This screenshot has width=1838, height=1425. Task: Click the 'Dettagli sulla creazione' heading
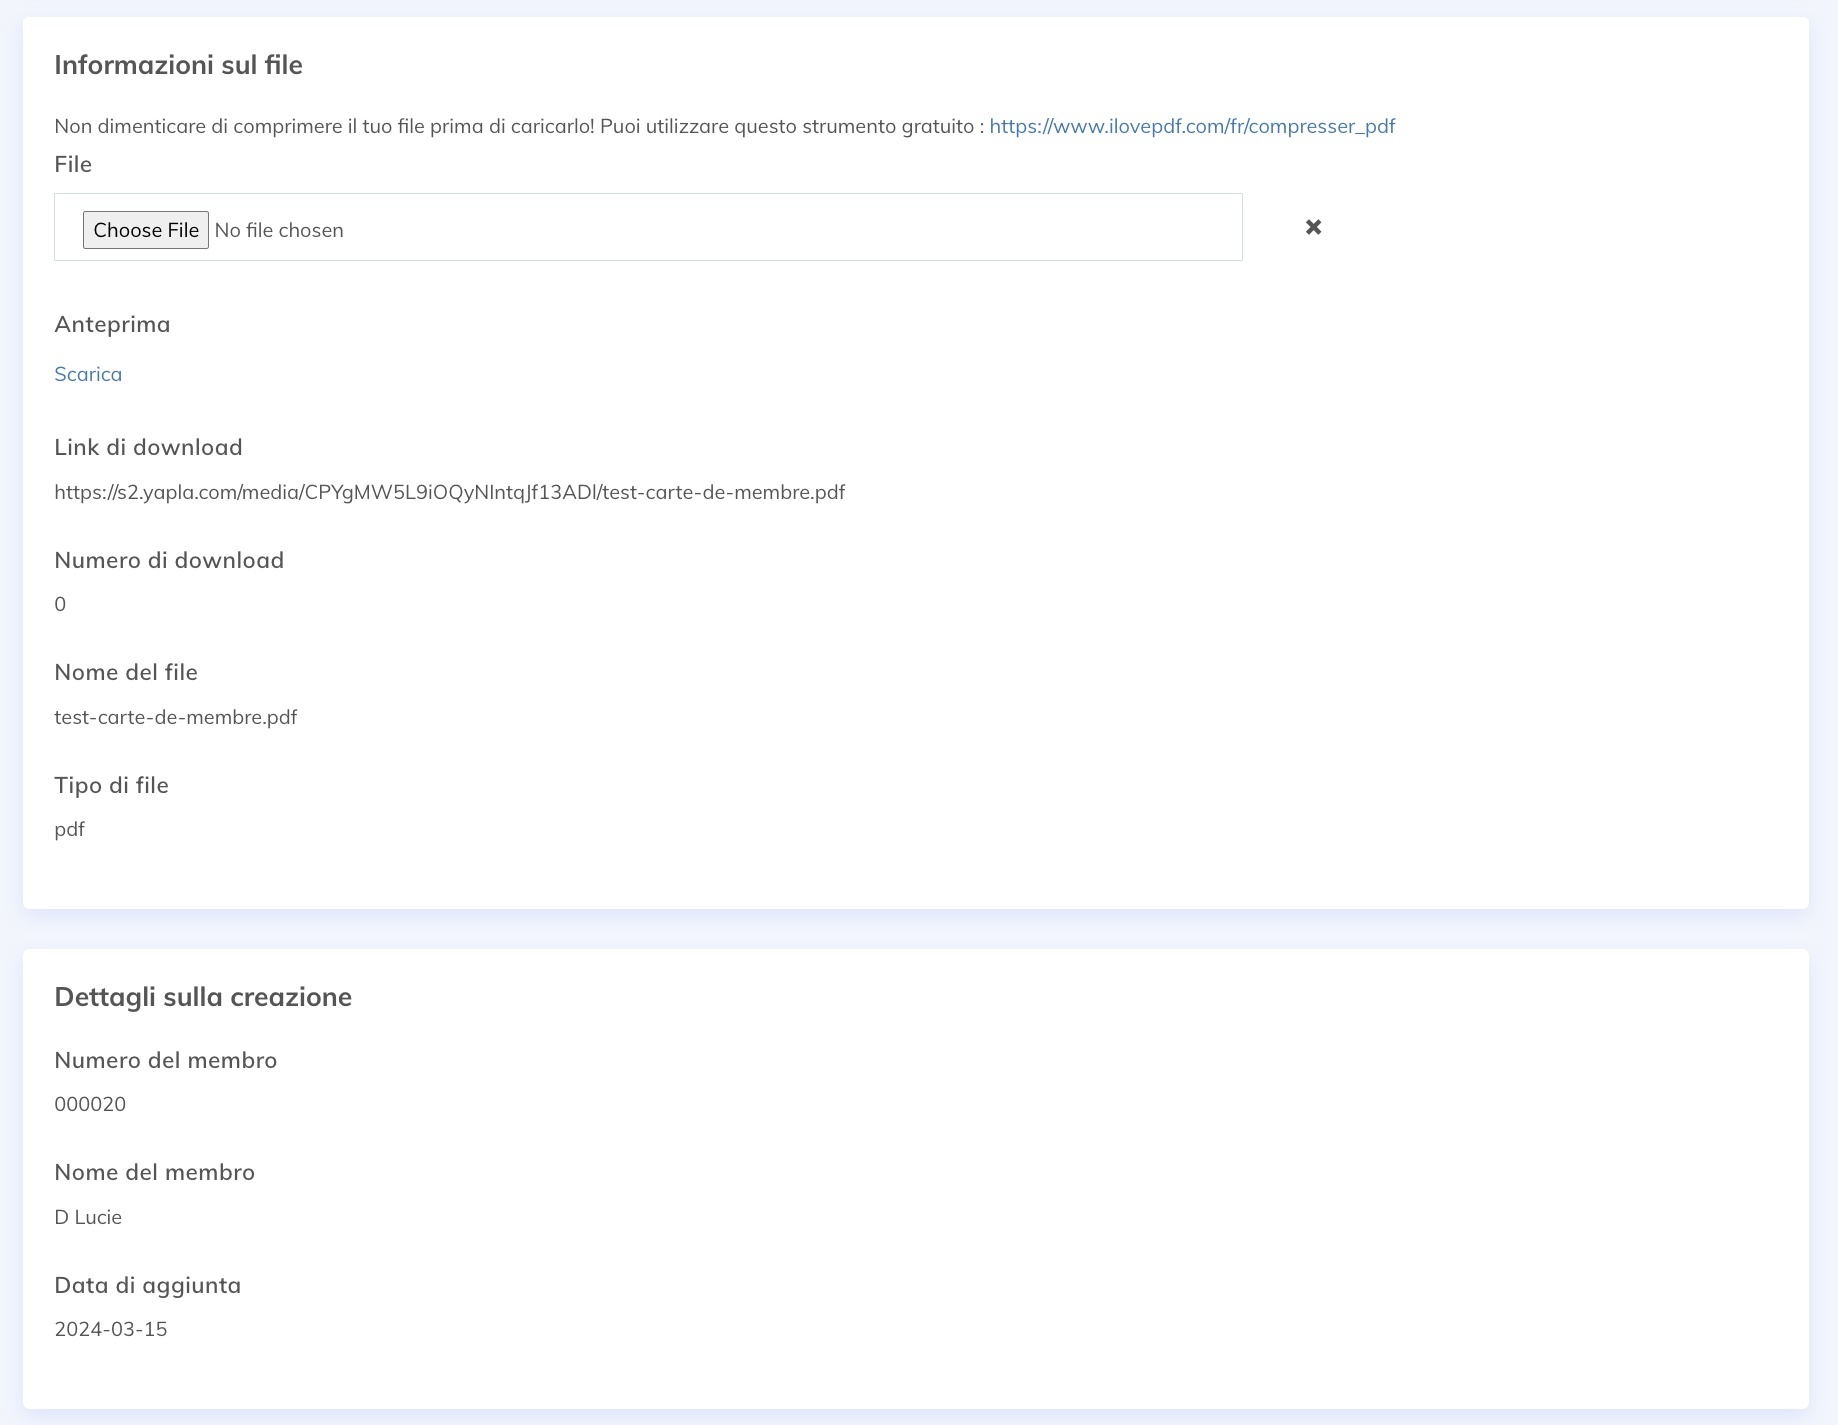[x=203, y=997]
